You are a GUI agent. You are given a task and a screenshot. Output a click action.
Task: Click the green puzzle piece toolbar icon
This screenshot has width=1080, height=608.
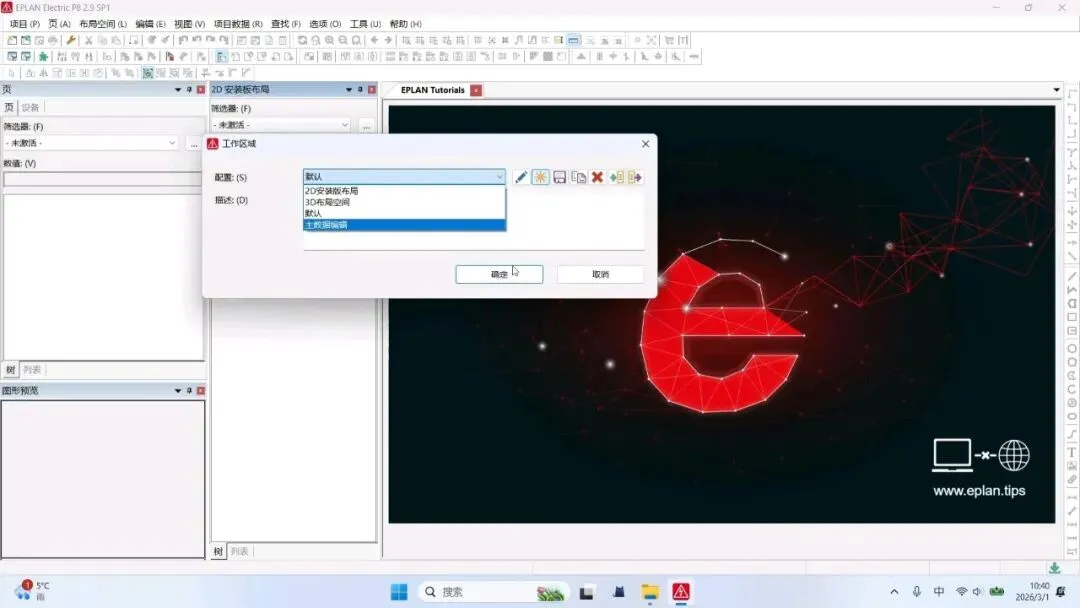point(43,56)
